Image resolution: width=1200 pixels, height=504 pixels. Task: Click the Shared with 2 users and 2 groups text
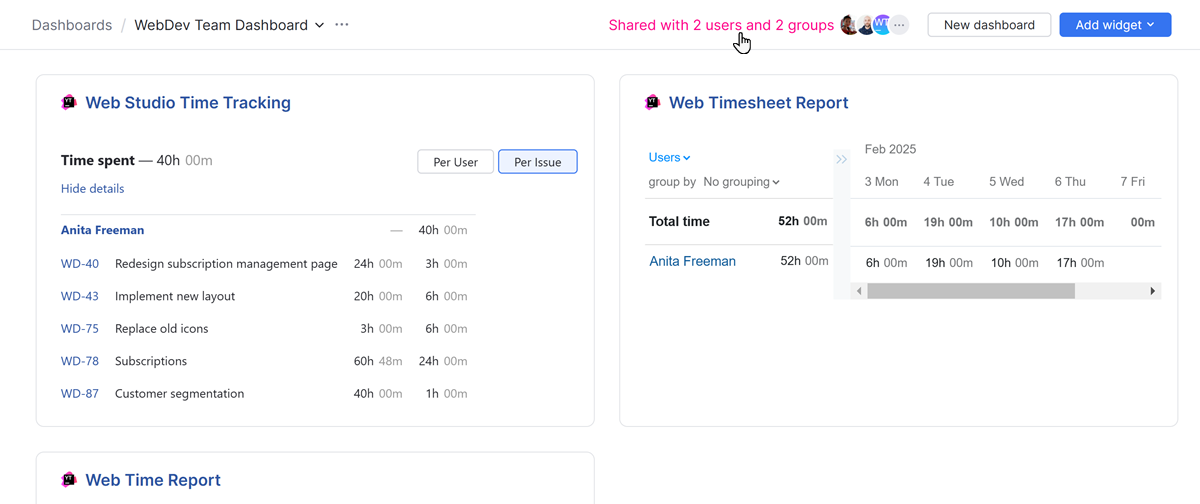[x=720, y=25]
